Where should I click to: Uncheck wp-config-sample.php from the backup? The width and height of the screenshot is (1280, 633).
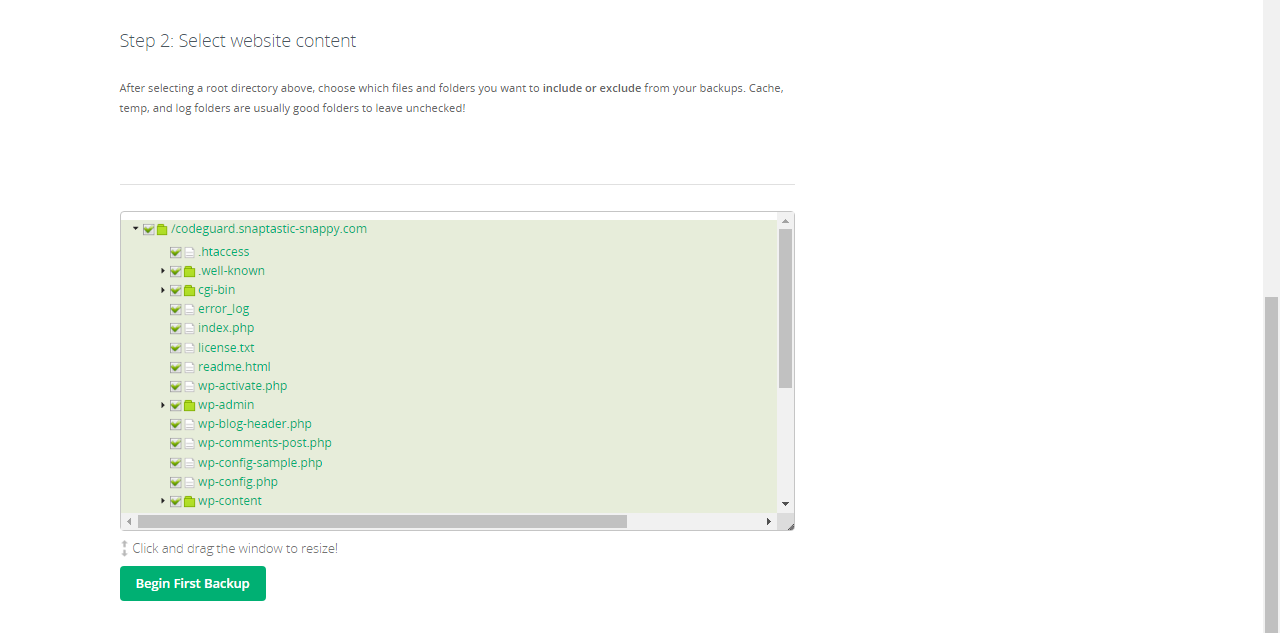click(176, 462)
